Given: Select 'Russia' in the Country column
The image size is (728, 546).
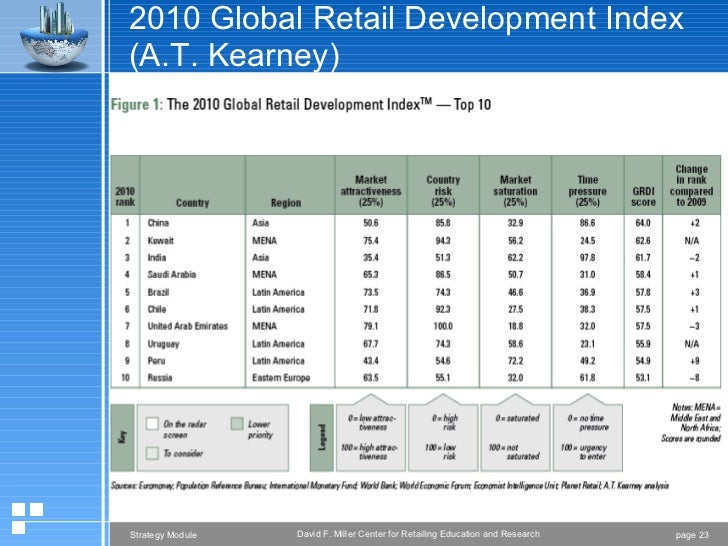Looking at the screenshot, I should (159, 378).
